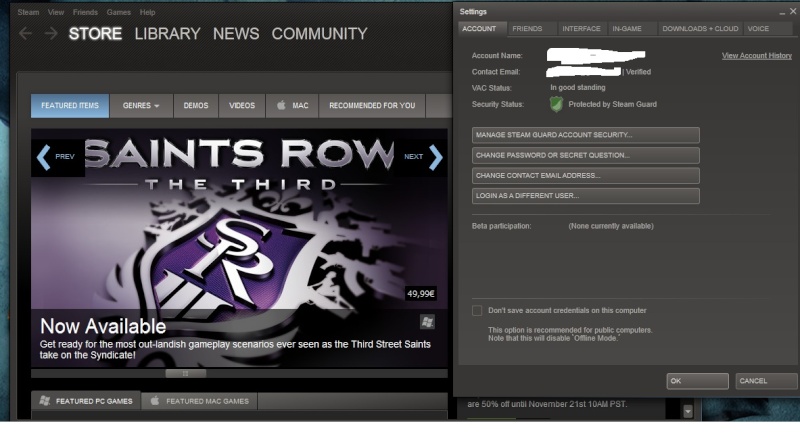Open the Help menu
This screenshot has width=800, height=438.
(x=147, y=12)
